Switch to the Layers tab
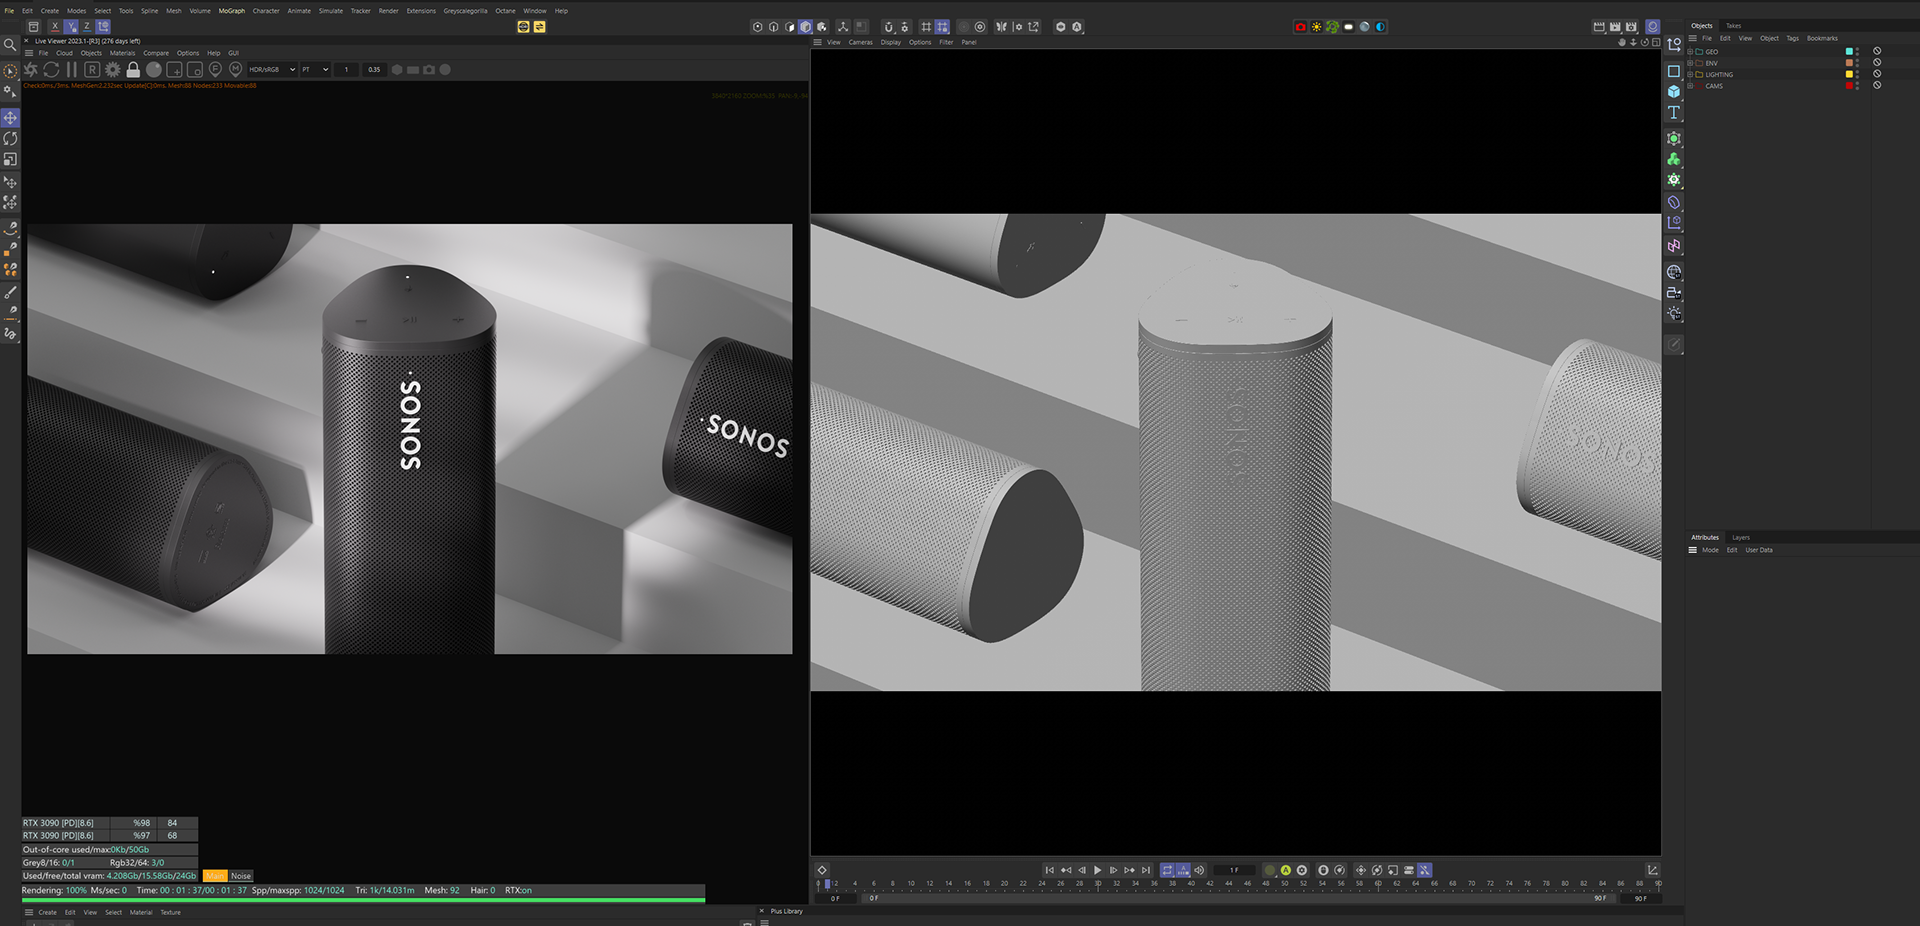1920x926 pixels. (1741, 538)
